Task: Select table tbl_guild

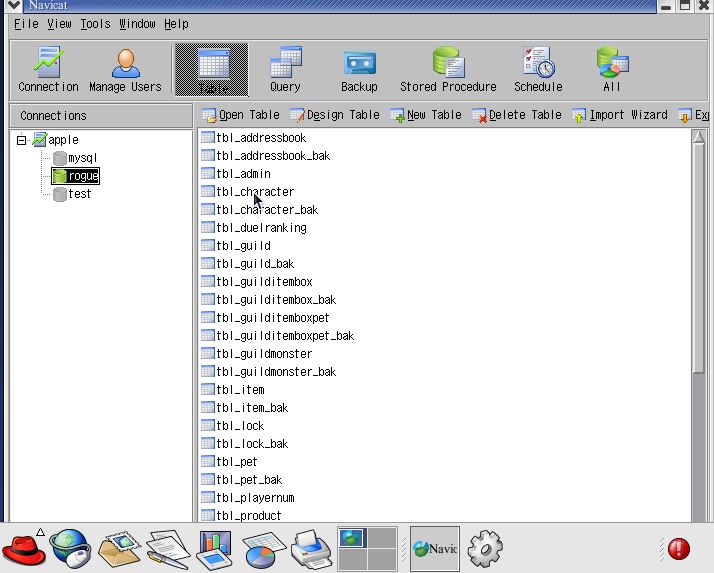Action: tap(236, 246)
